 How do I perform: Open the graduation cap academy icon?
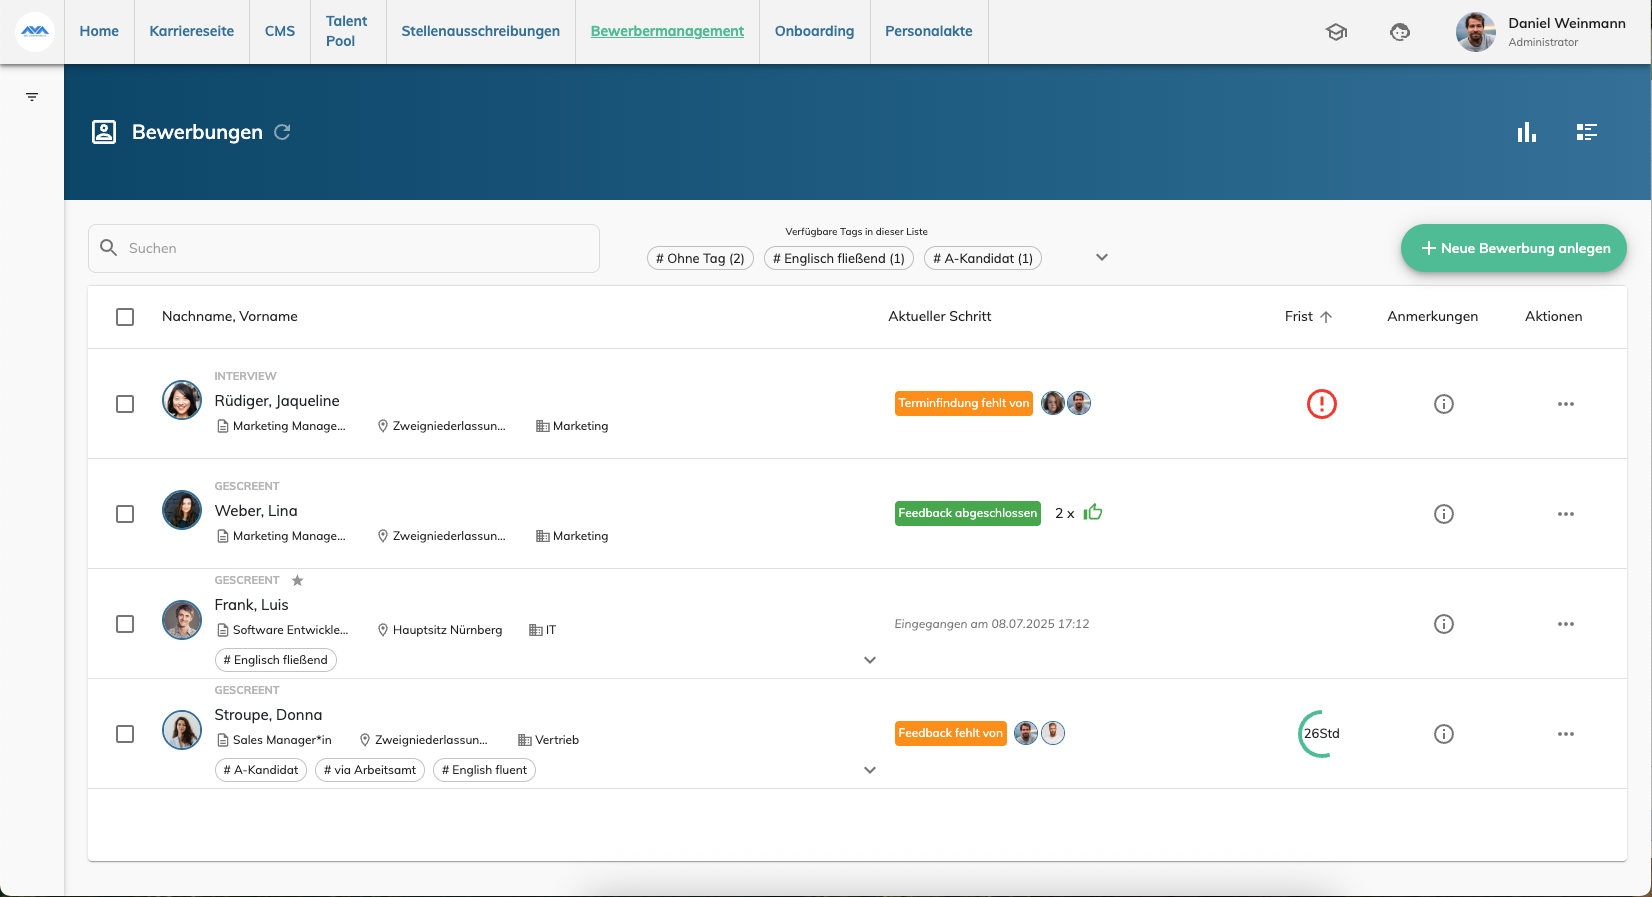(x=1336, y=32)
